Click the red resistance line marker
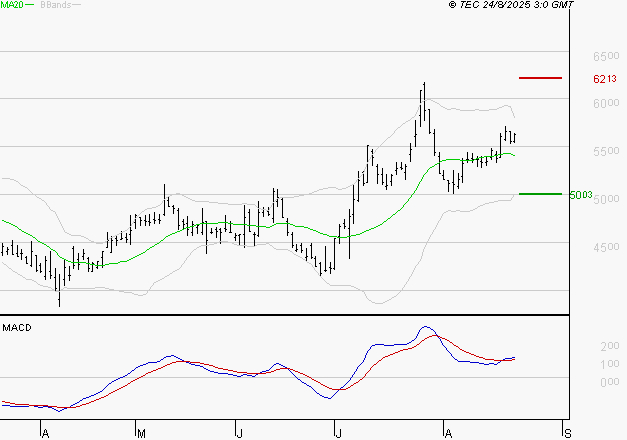This screenshot has height=440, width=627. tap(540, 78)
